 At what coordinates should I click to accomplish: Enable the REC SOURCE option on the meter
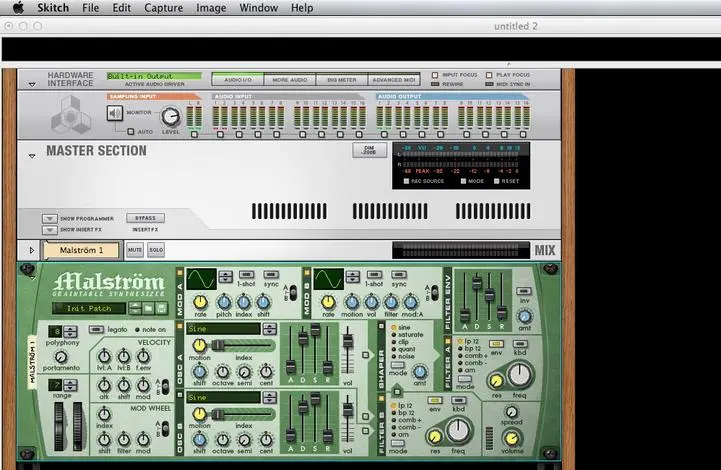click(x=406, y=181)
